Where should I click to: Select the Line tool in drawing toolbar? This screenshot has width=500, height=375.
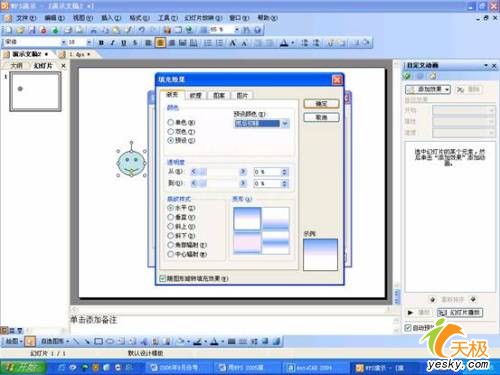(x=76, y=341)
